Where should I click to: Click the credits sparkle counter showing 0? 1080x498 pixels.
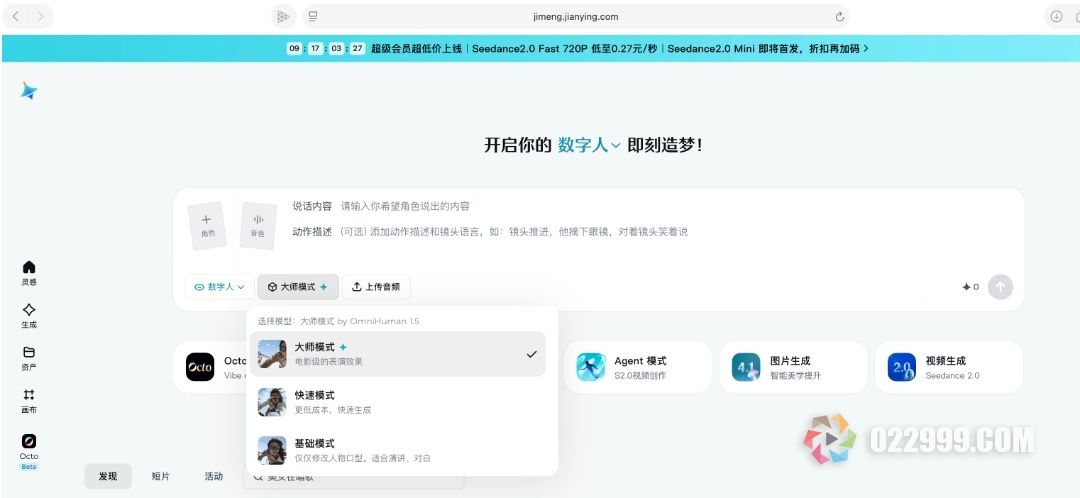[x=970, y=287]
